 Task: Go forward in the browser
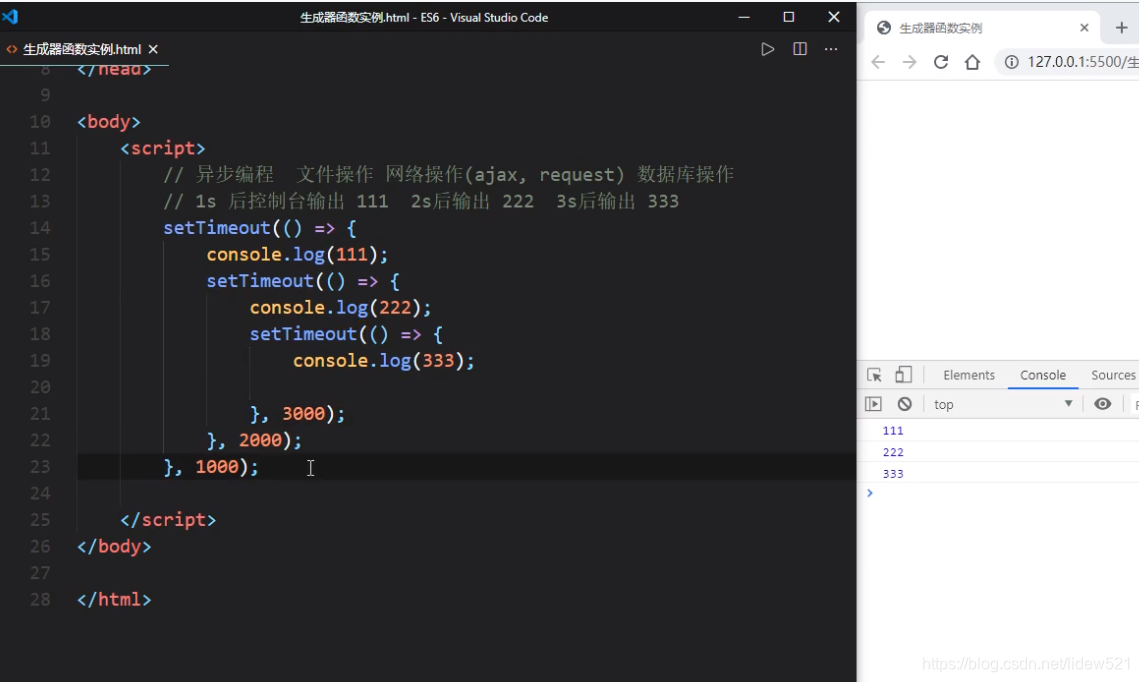tap(909, 62)
